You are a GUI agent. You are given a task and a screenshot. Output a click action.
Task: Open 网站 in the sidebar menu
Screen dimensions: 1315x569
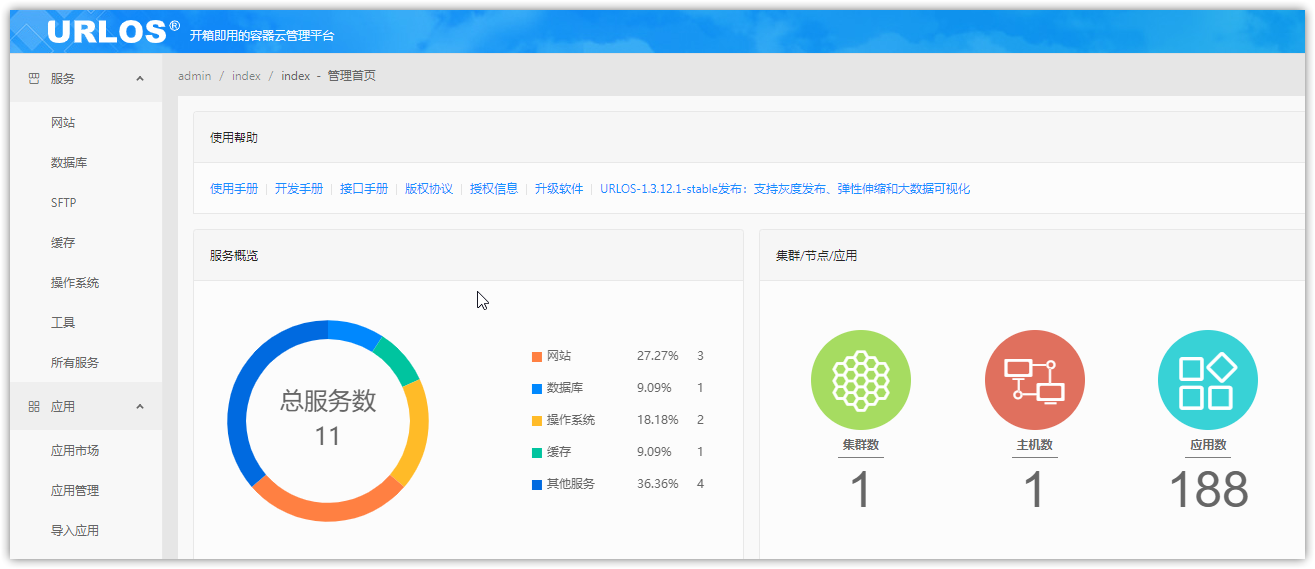(x=63, y=123)
